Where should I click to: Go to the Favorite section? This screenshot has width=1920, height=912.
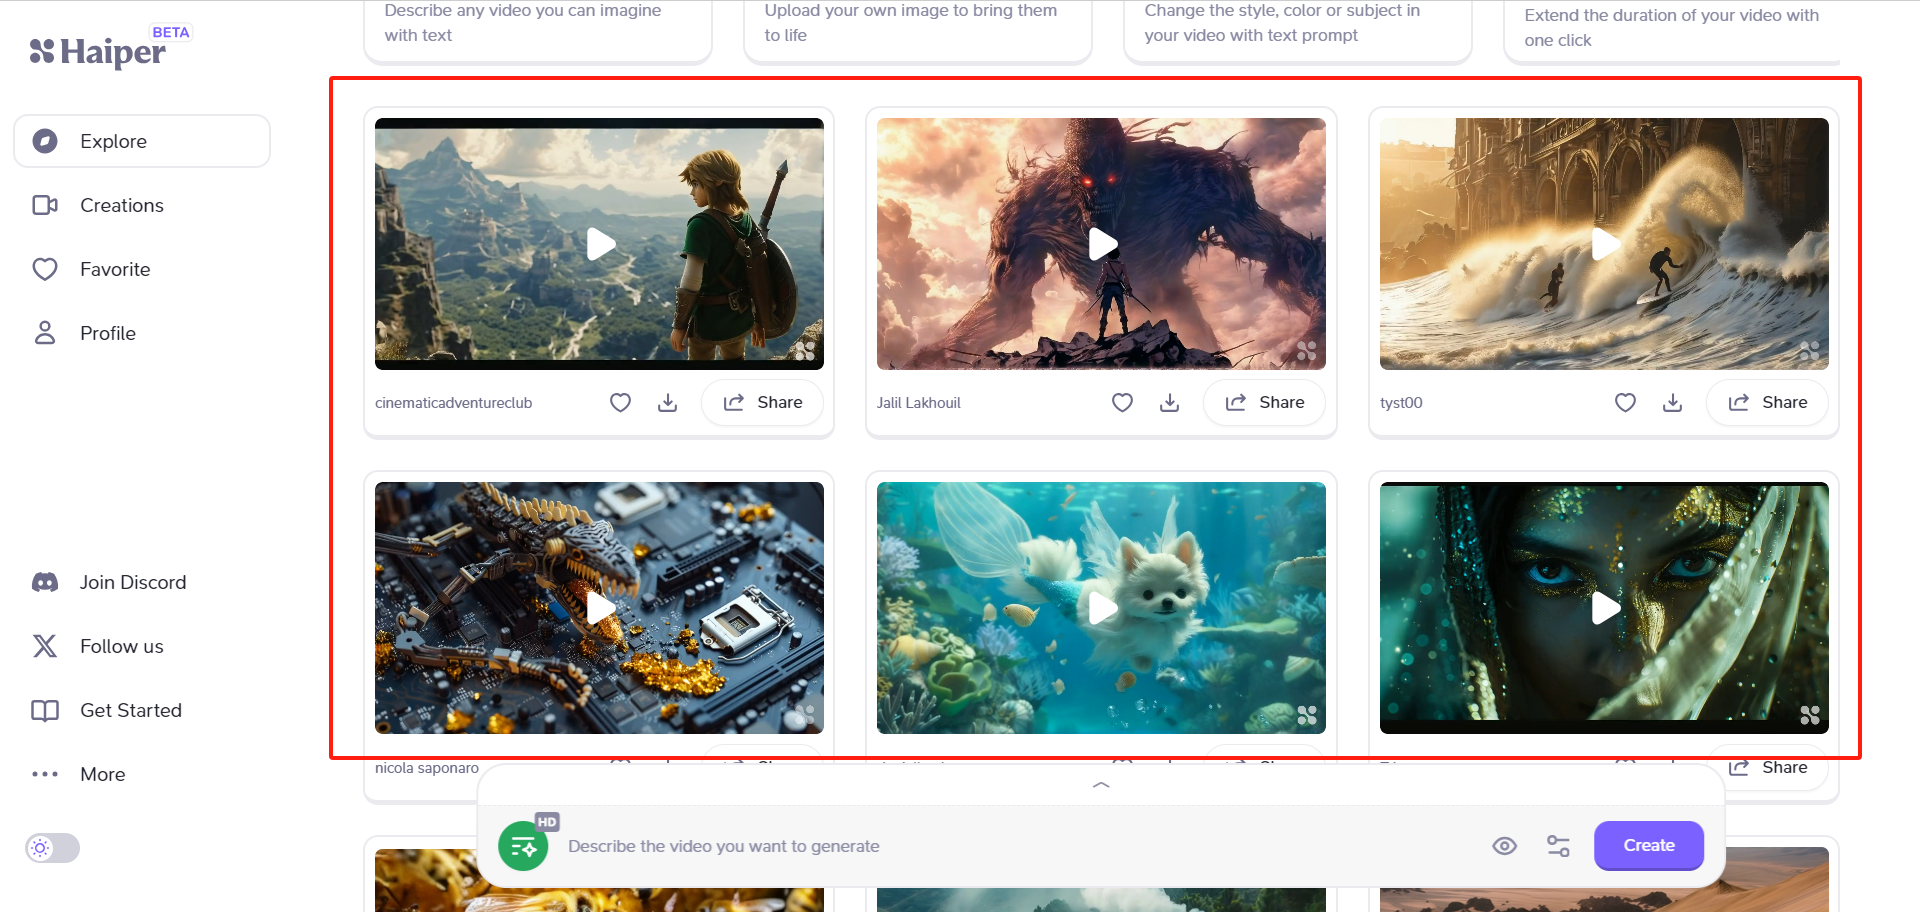115,269
